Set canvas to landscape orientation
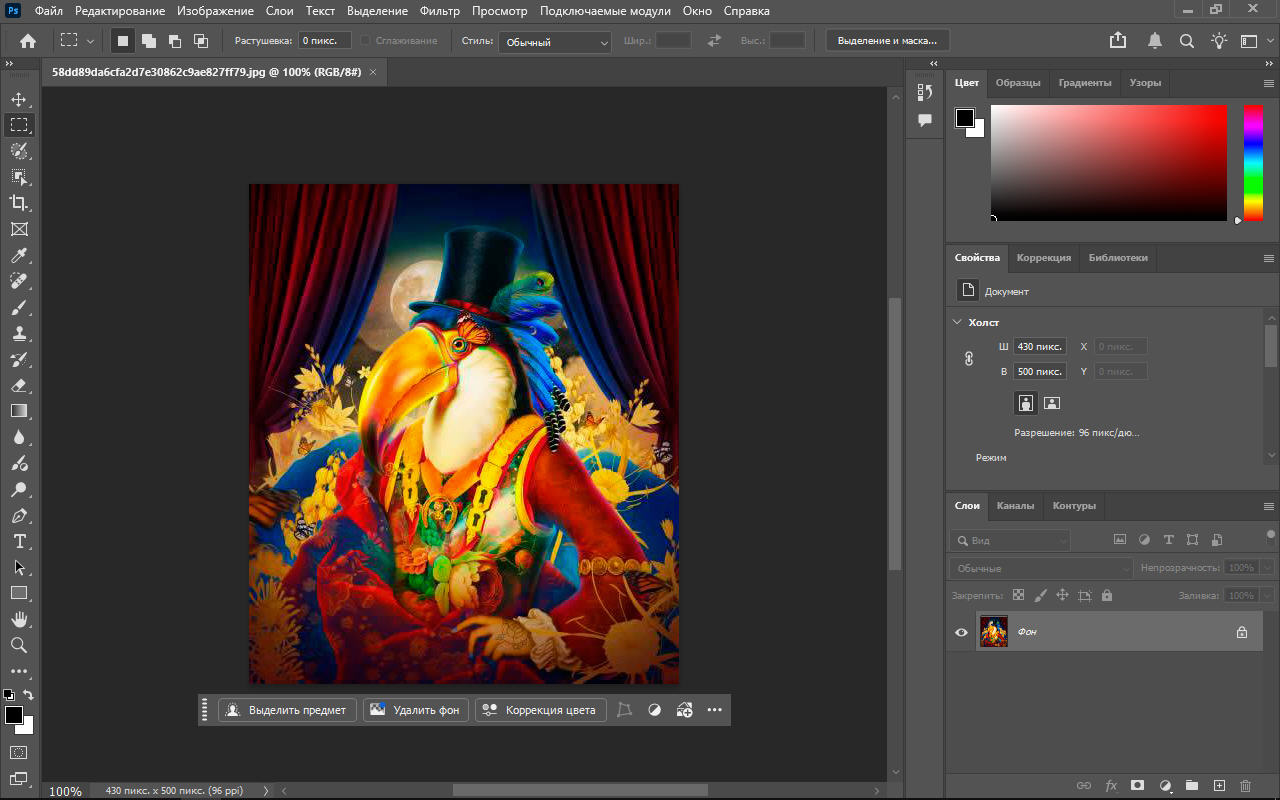Screen dimensions: 1280x800 click(x=1052, y=403)
